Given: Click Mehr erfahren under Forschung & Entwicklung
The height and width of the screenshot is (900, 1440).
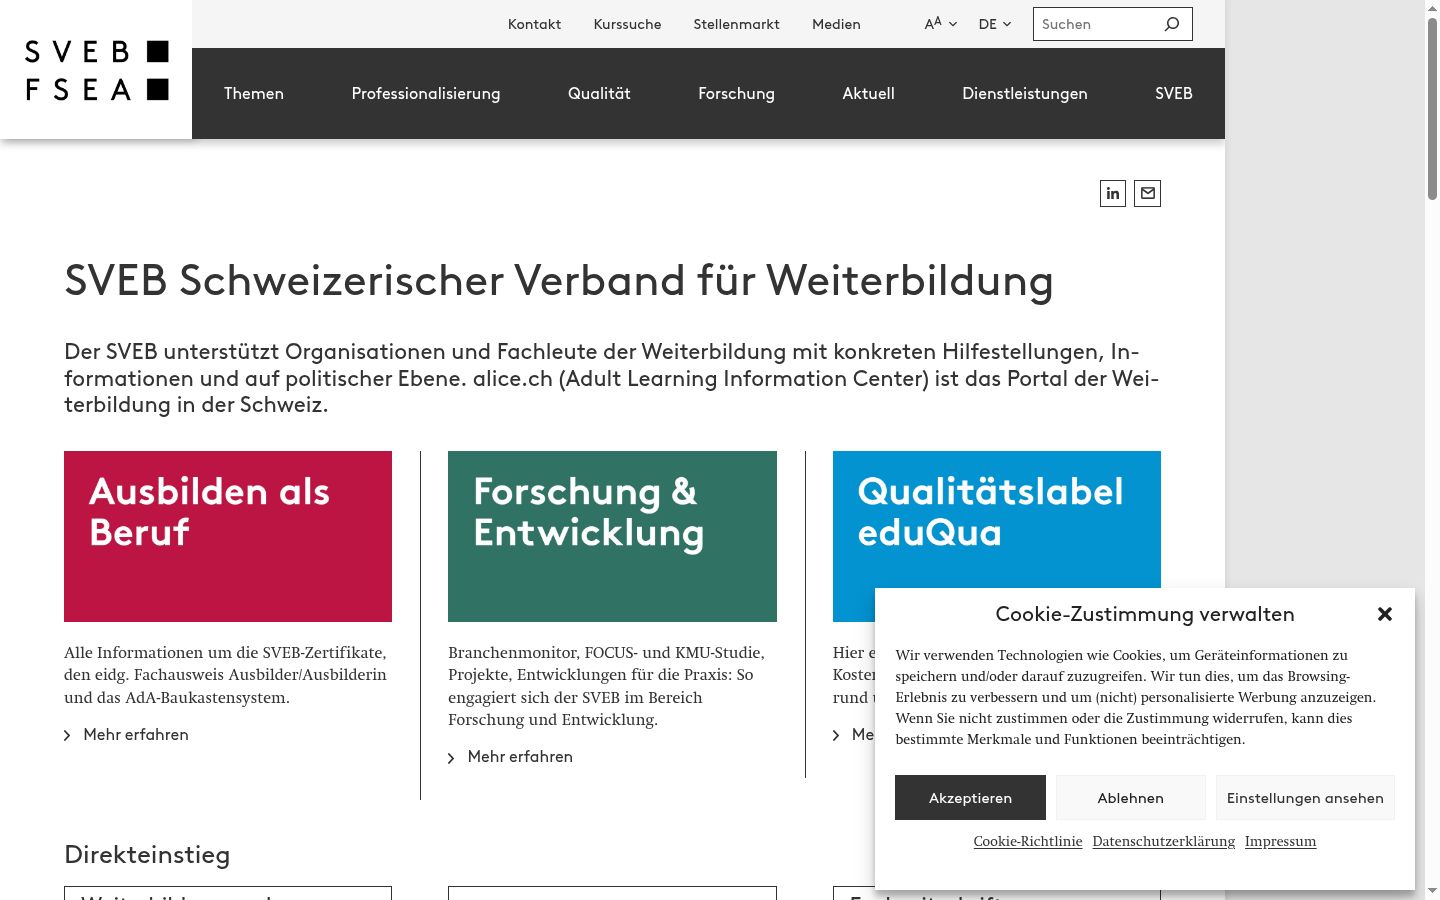Looking at the screenshot, I should pyautogui.click(x=510, y=757).
